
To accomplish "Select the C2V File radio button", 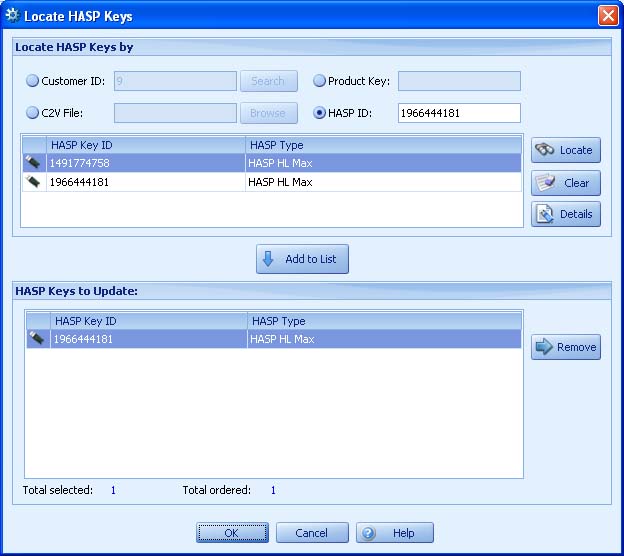I will 32,113.
